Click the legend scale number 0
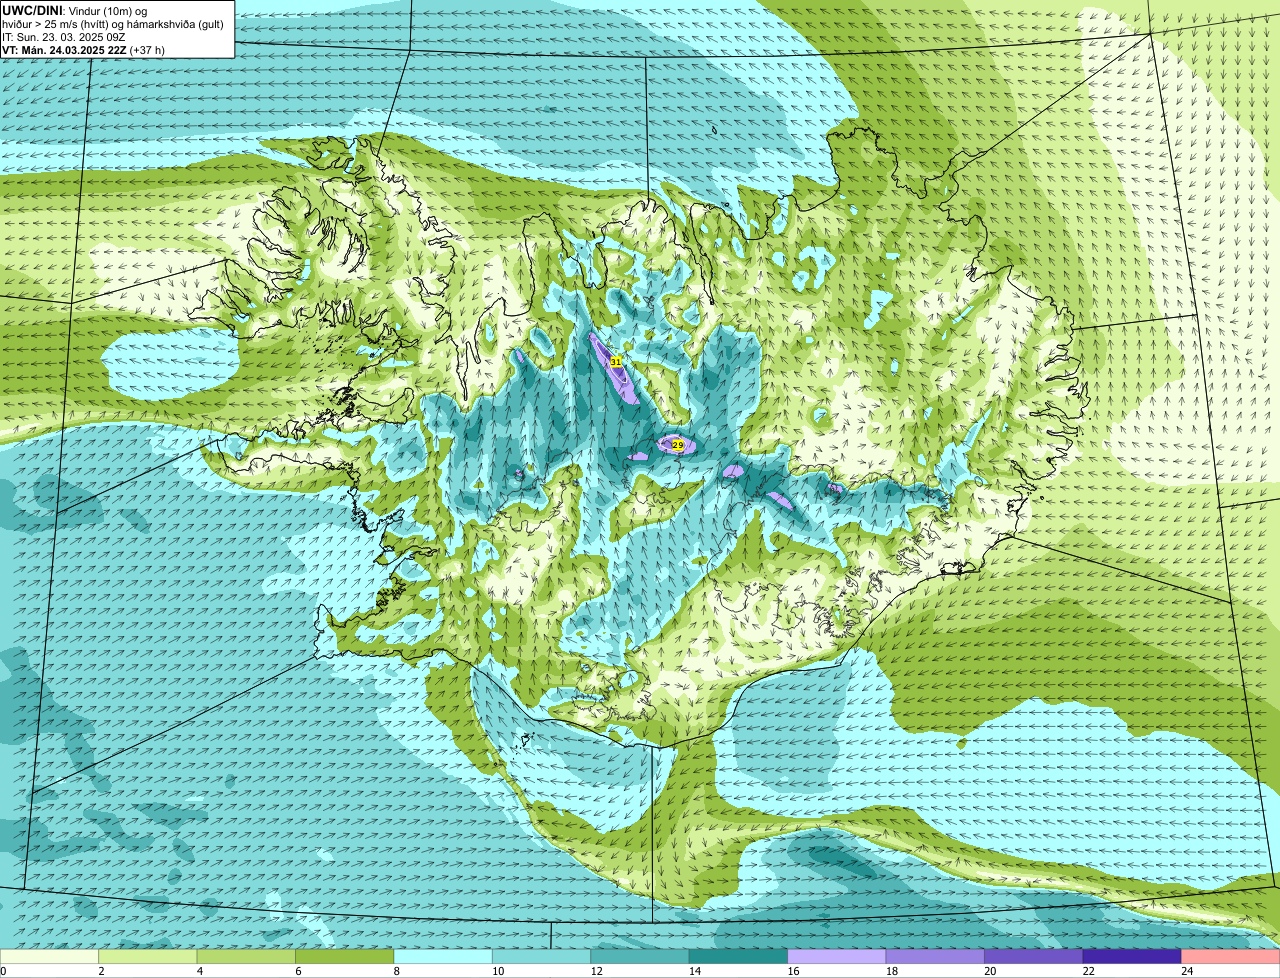The height and width of the screenshot is (978, 1280). point(3,971)
